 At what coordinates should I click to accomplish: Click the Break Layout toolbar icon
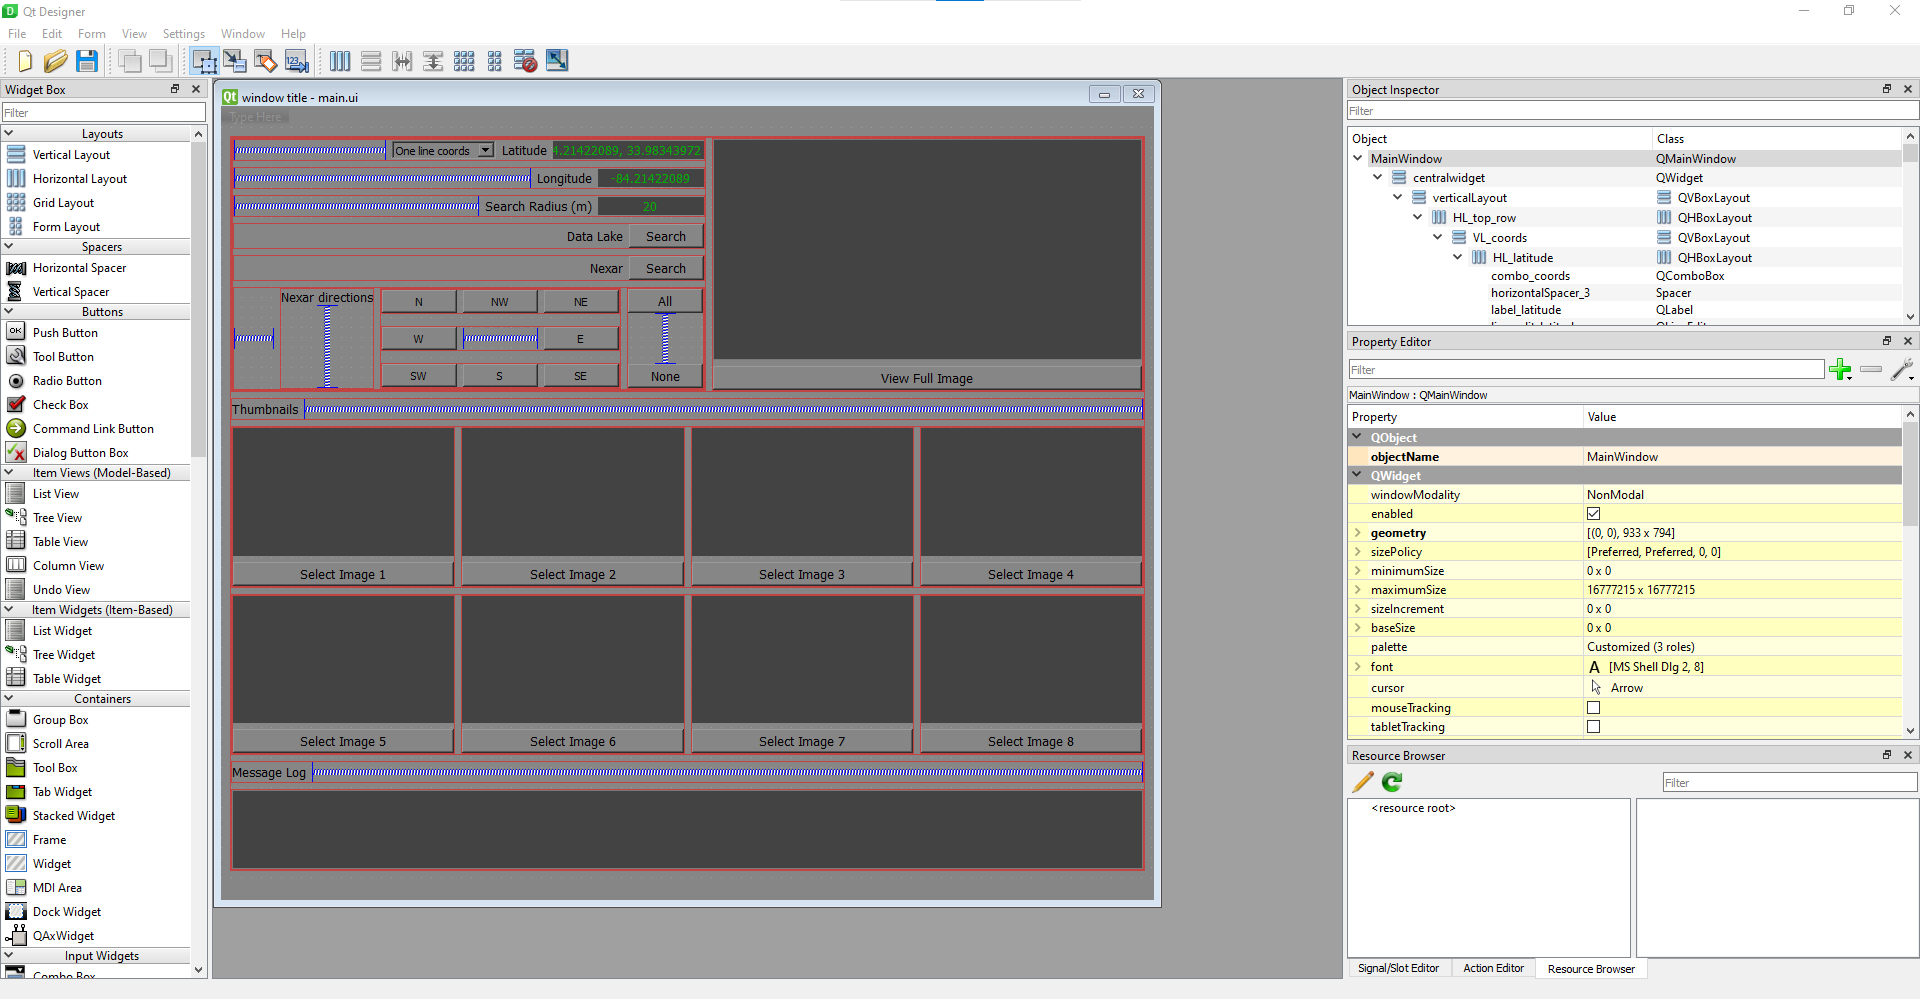[x=525, y=61]
